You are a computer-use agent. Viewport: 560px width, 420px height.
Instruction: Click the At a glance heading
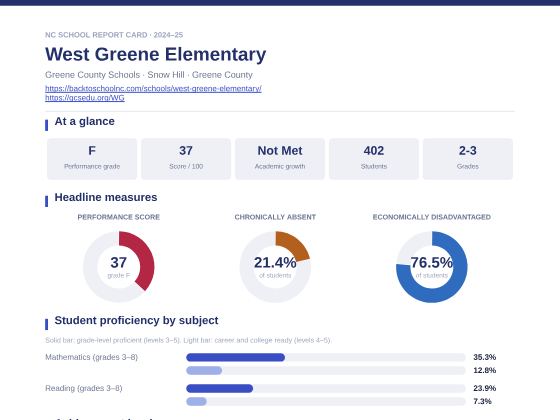point(84,121)
